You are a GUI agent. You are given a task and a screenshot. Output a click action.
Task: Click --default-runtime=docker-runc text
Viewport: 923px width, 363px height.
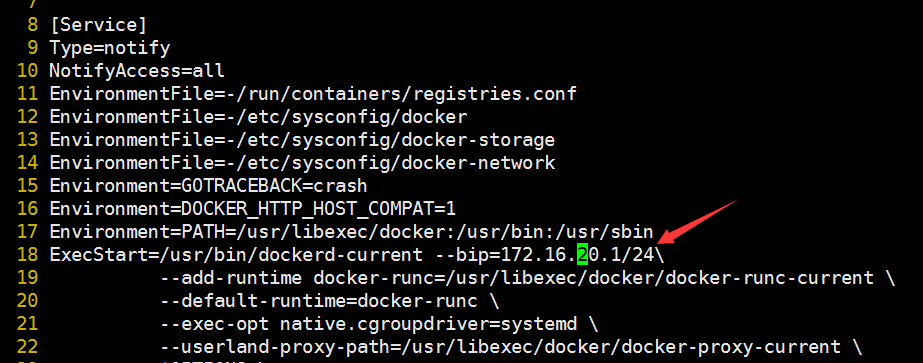(x=318, y=301)
